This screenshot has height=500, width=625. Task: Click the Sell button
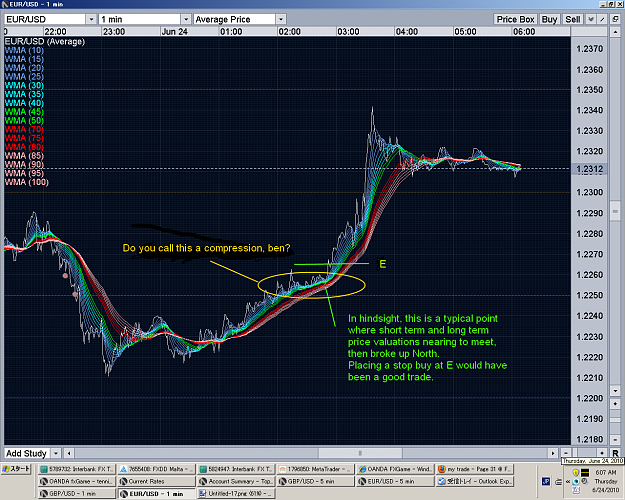tap(573, 19)
